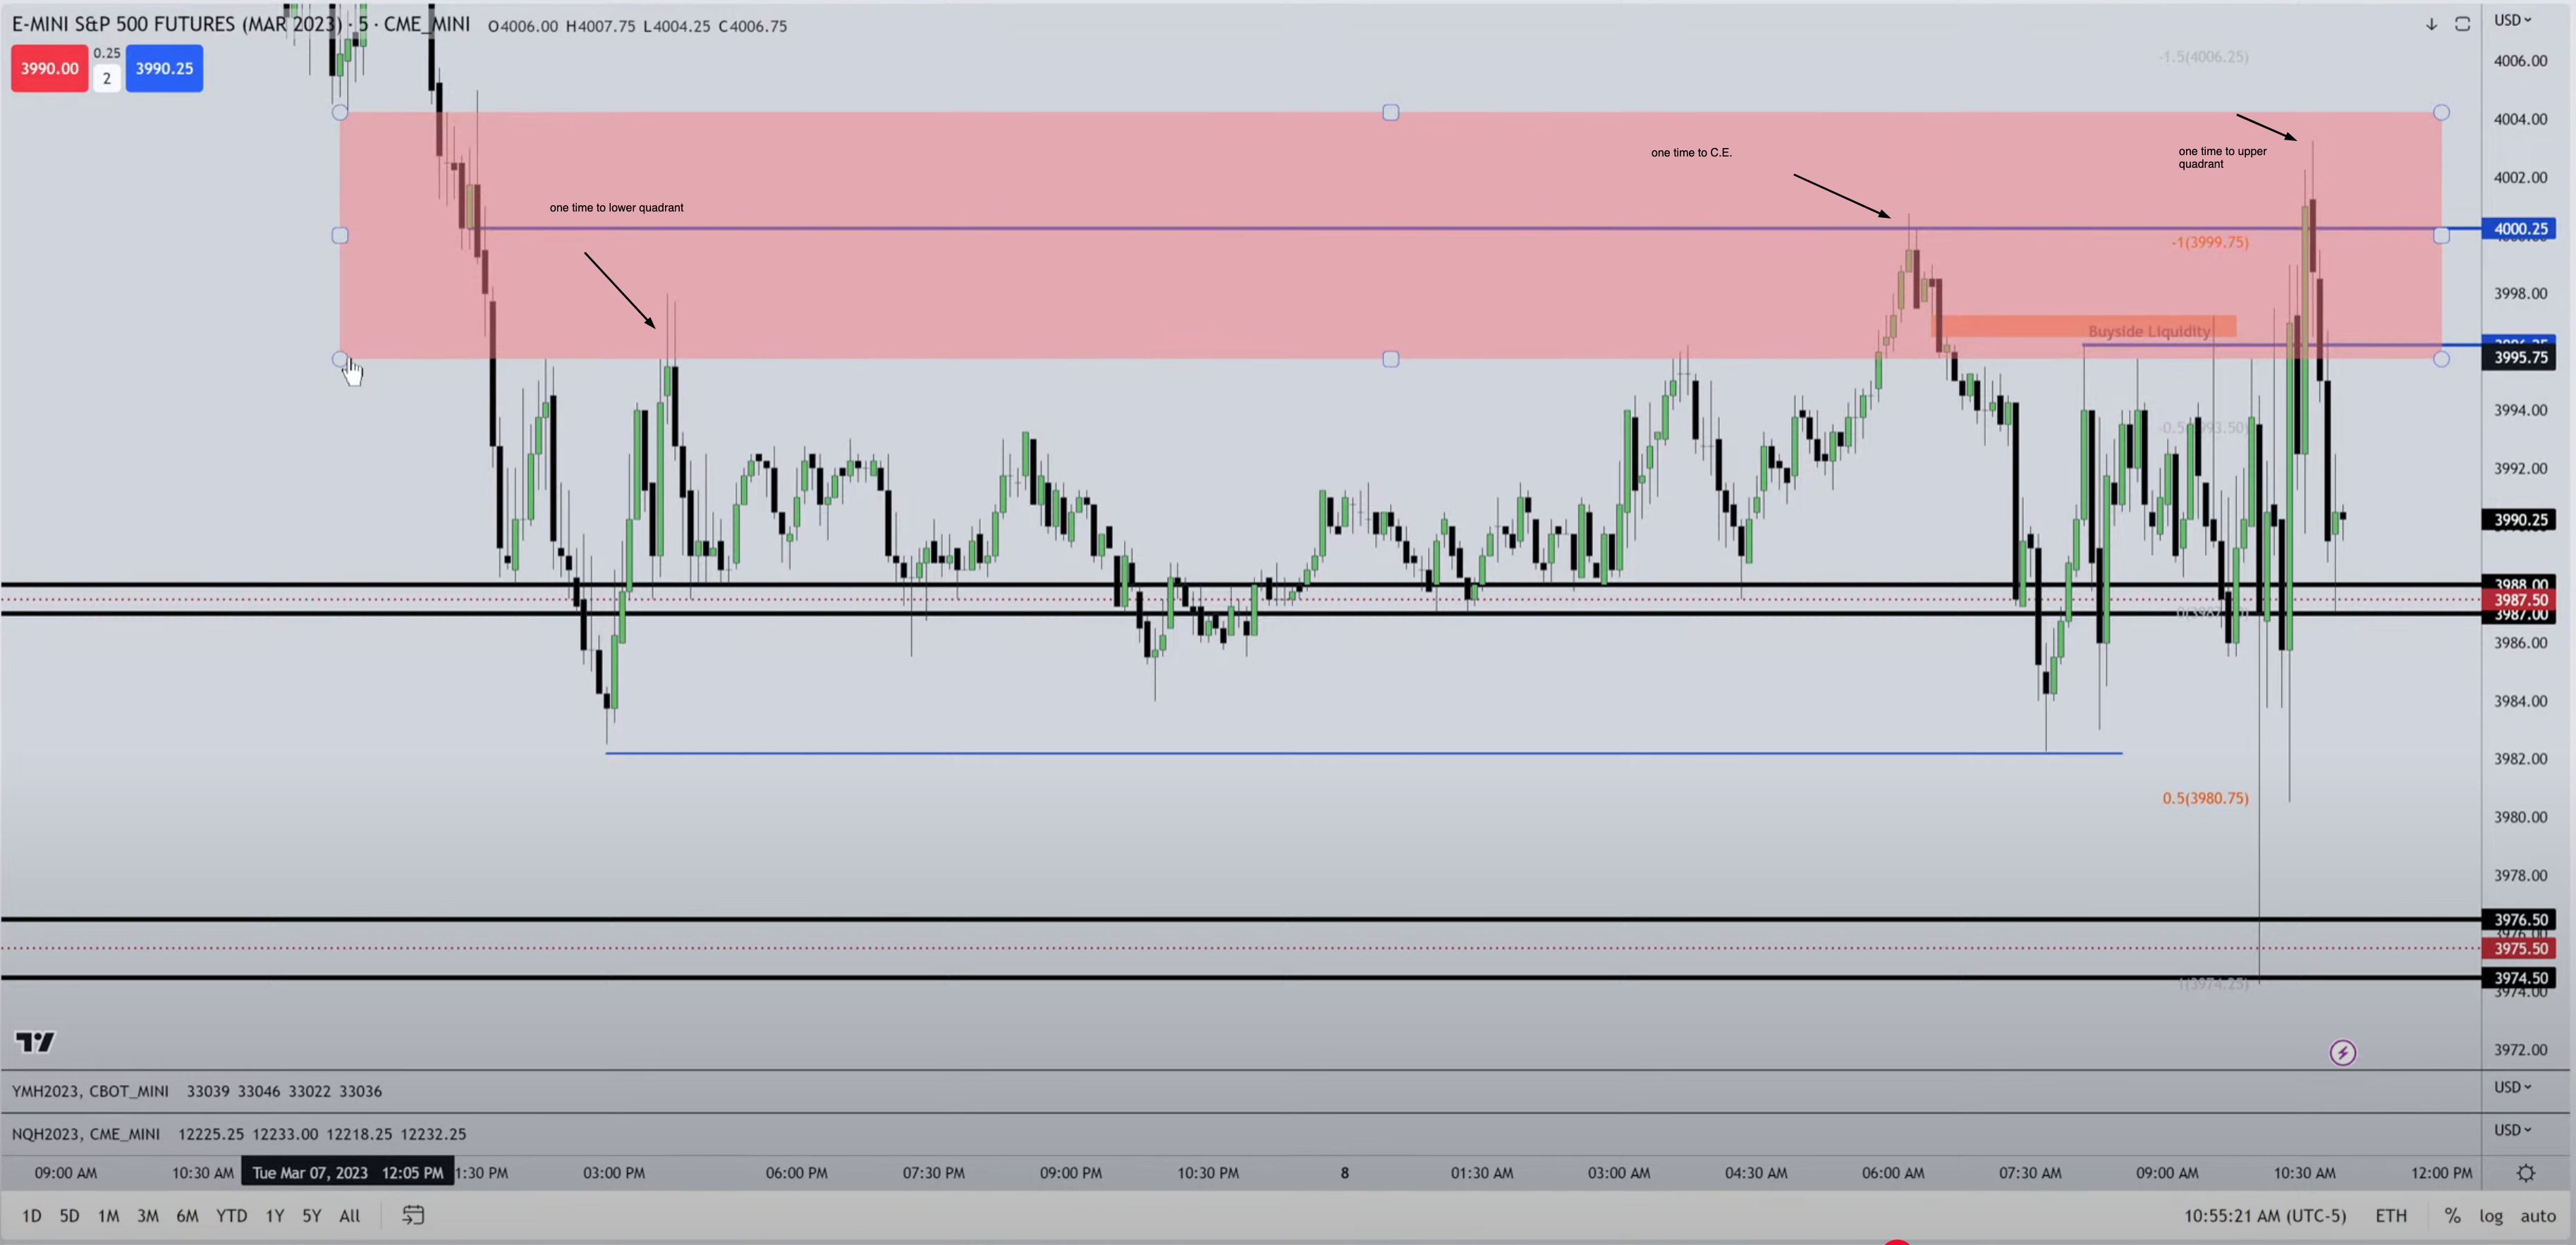The height and width of the screenshot is (1245, 2576).
Task: Click the 12:00 PM time axis label
Action: [2442, 1173]
